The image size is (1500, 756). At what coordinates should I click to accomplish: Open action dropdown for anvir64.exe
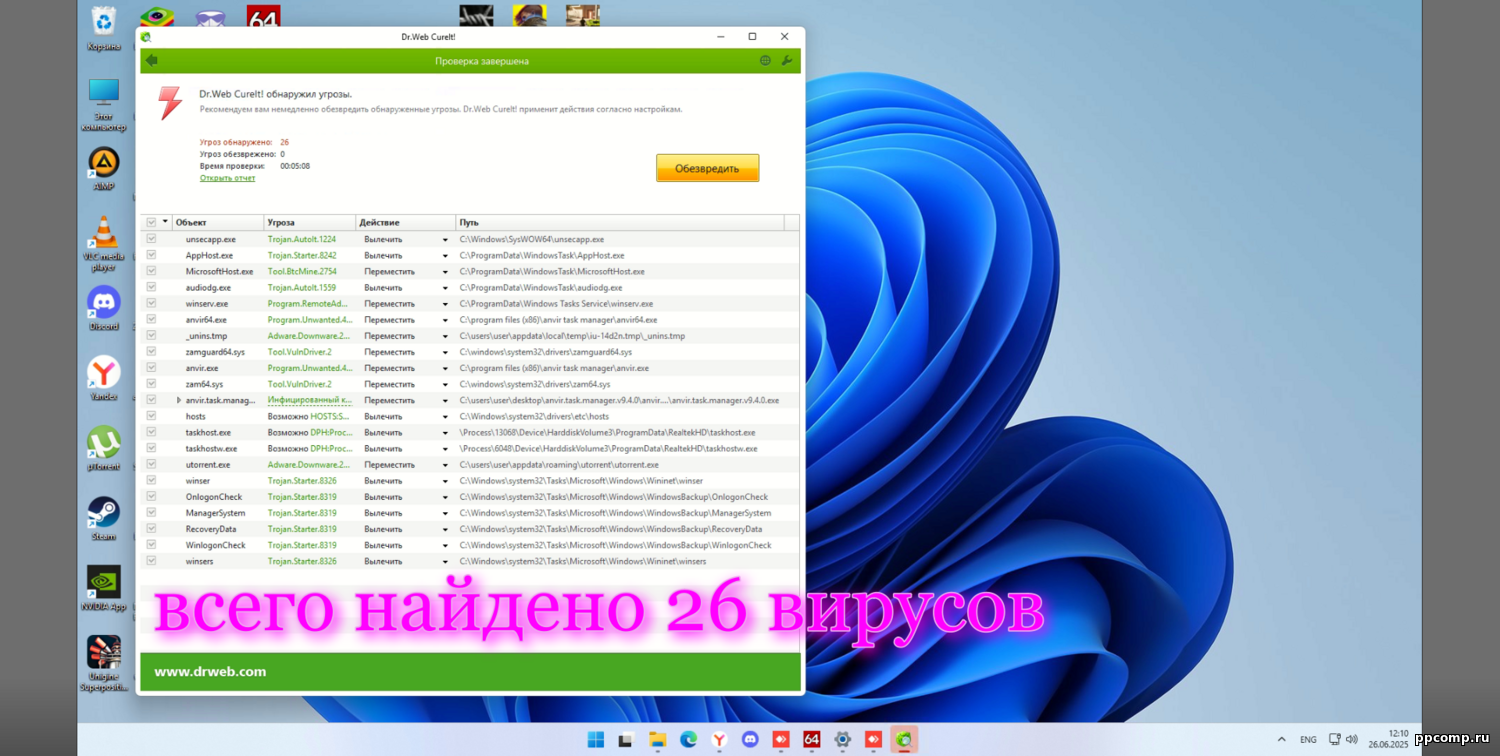tap(445, 320)
